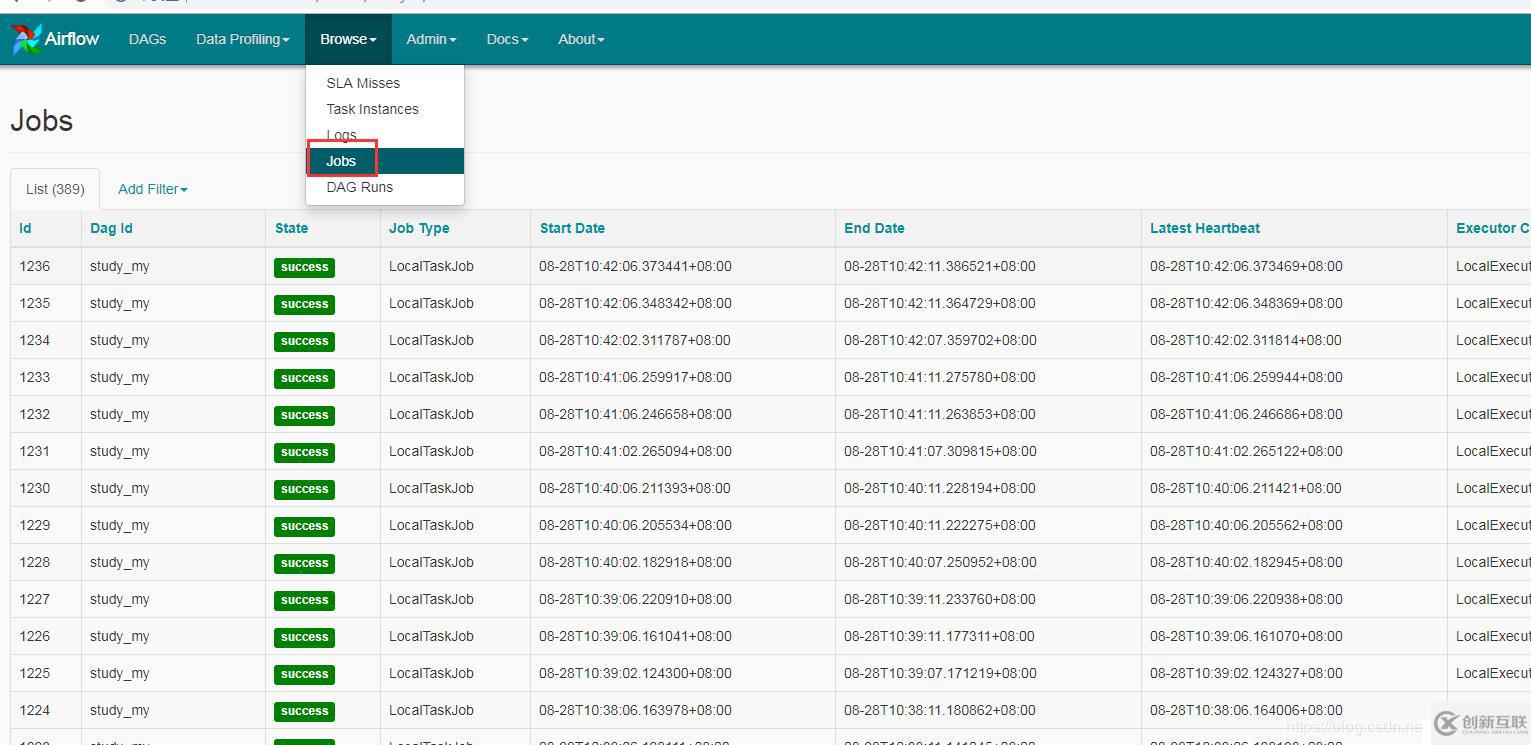Open the About dropdown menu

click(581, 39)
